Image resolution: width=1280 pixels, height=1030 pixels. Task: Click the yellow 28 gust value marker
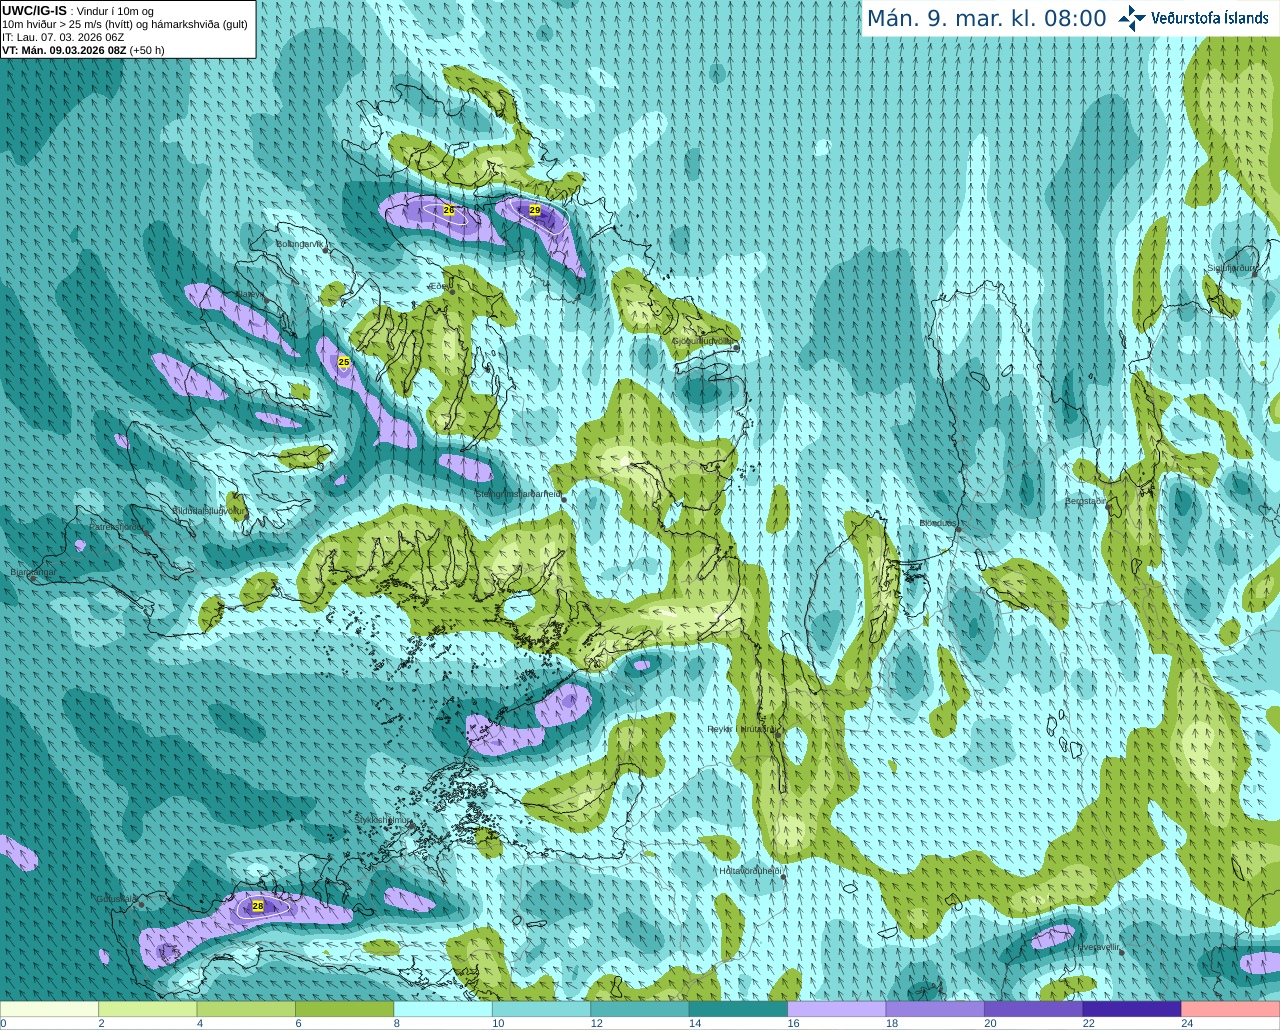coord(258,906)
